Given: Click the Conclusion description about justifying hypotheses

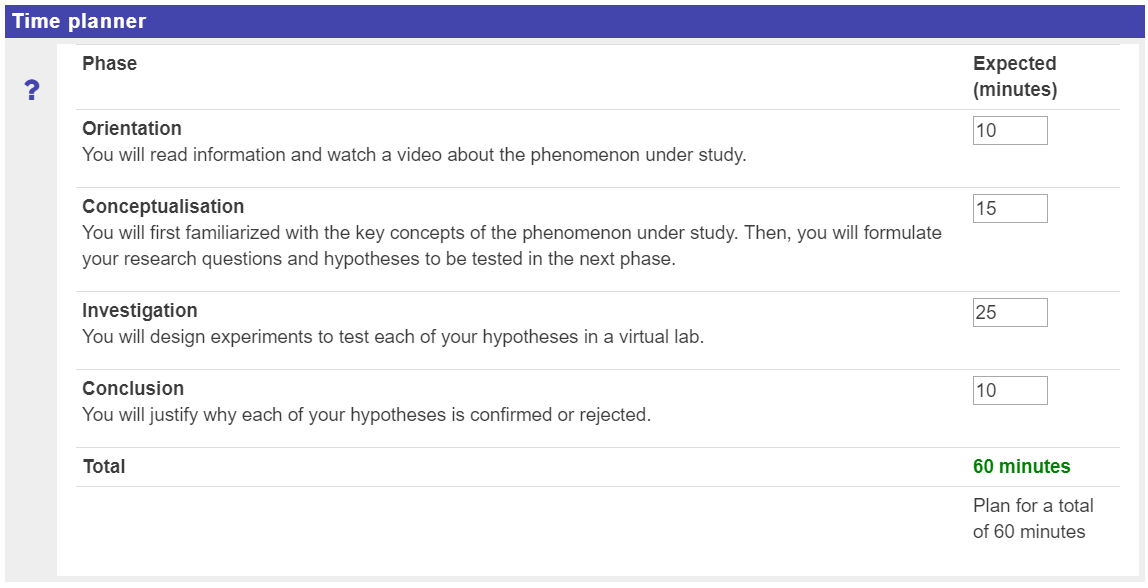Looking at the screenshot, I should [366, 415].
